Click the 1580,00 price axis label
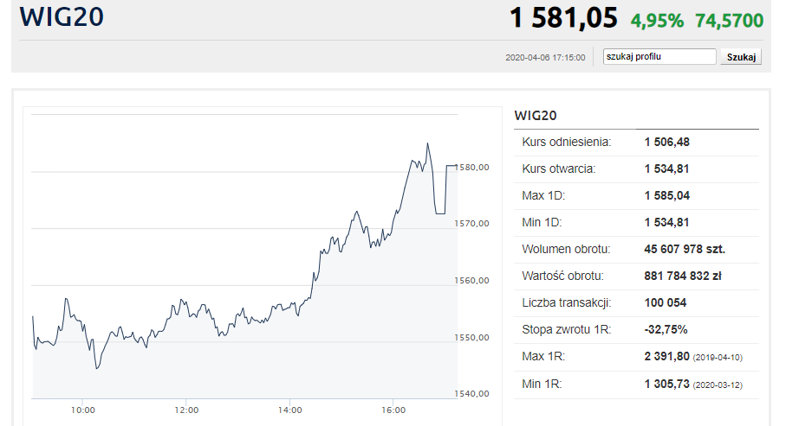Viewport: 786px width, 426px height. tap(472, 167)
